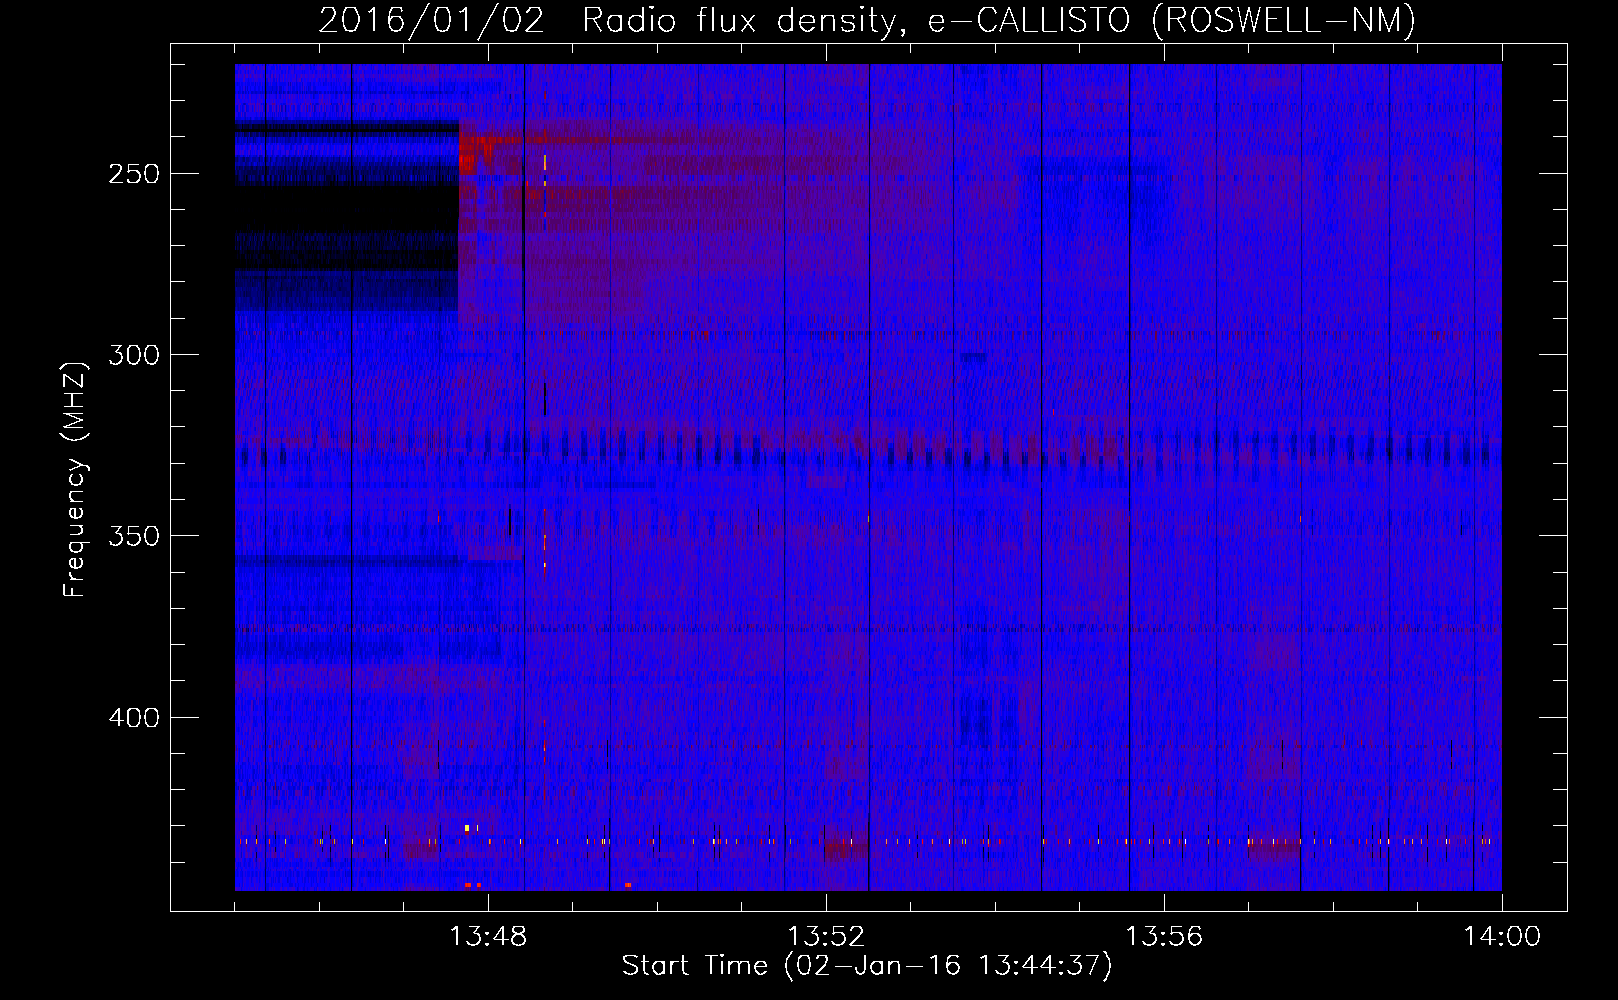Select the 250 frequency tick label
This screenshot has width=1618, height=1000.
134,174
